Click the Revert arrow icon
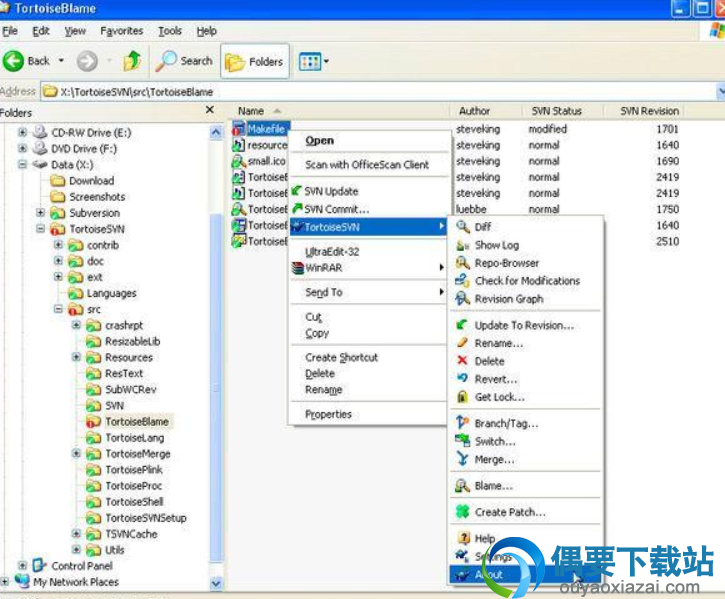This screenshot has height=599, width=725. 462,378
